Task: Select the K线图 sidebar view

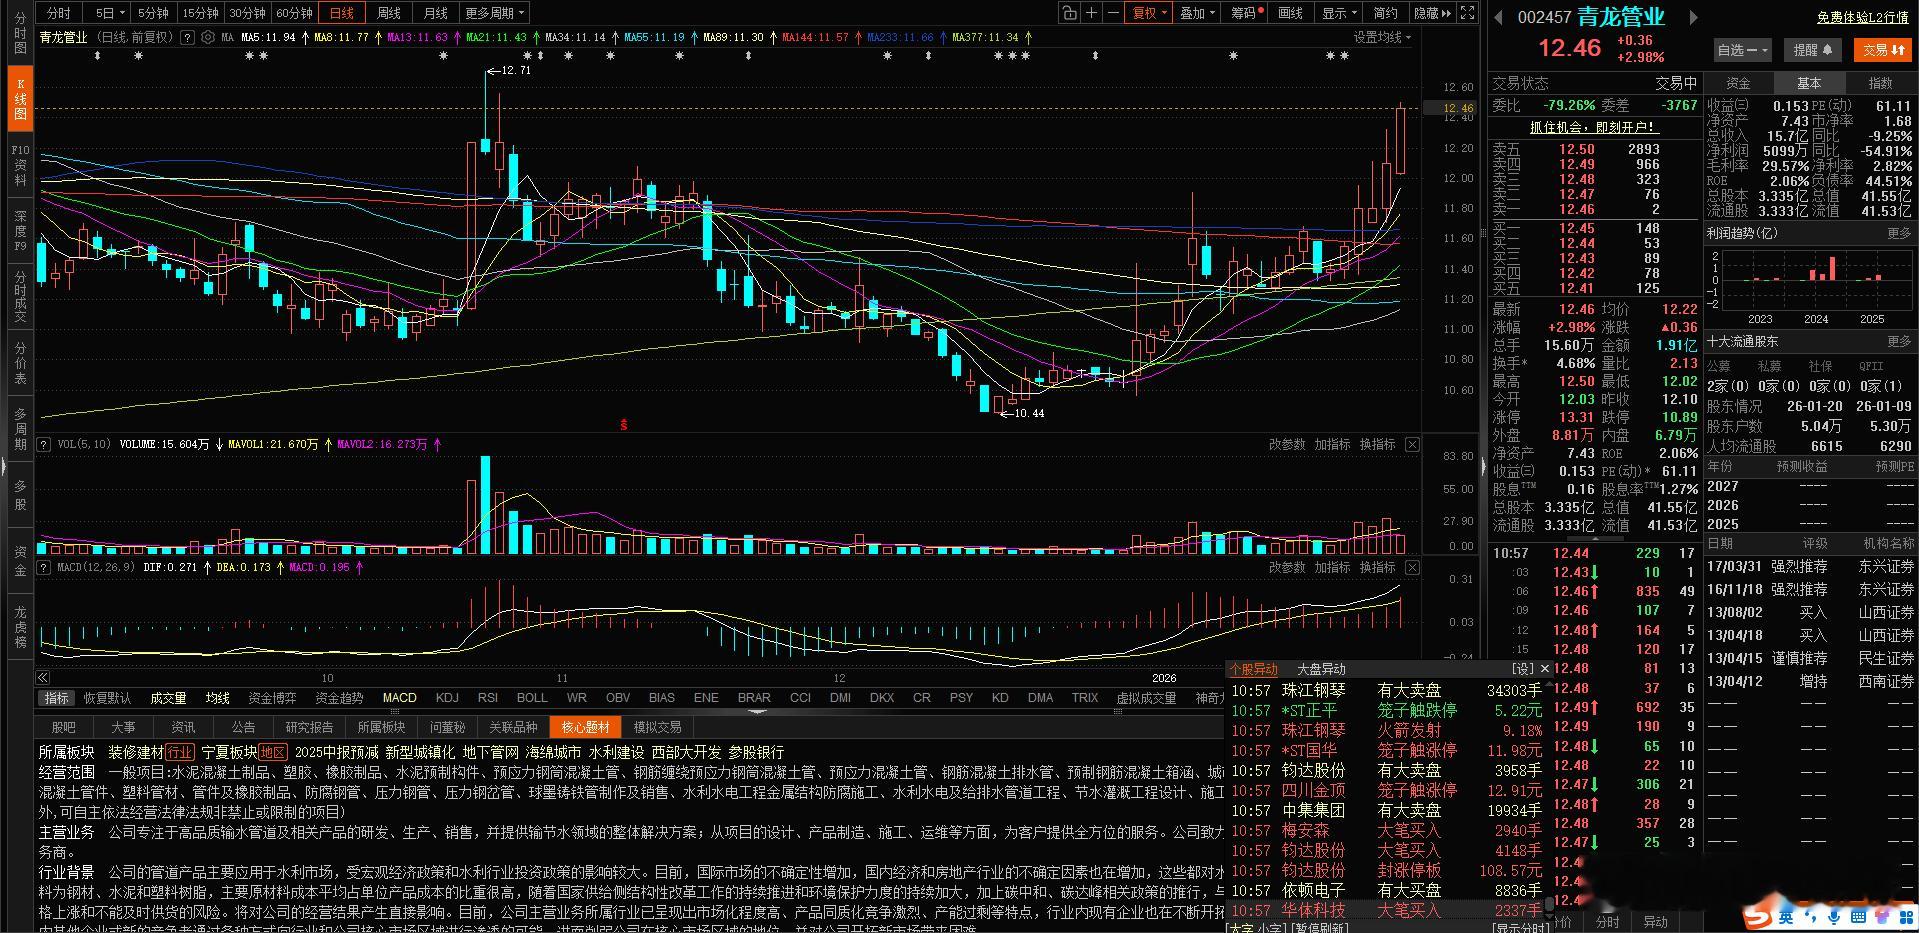Action: (x=20, y=98)
